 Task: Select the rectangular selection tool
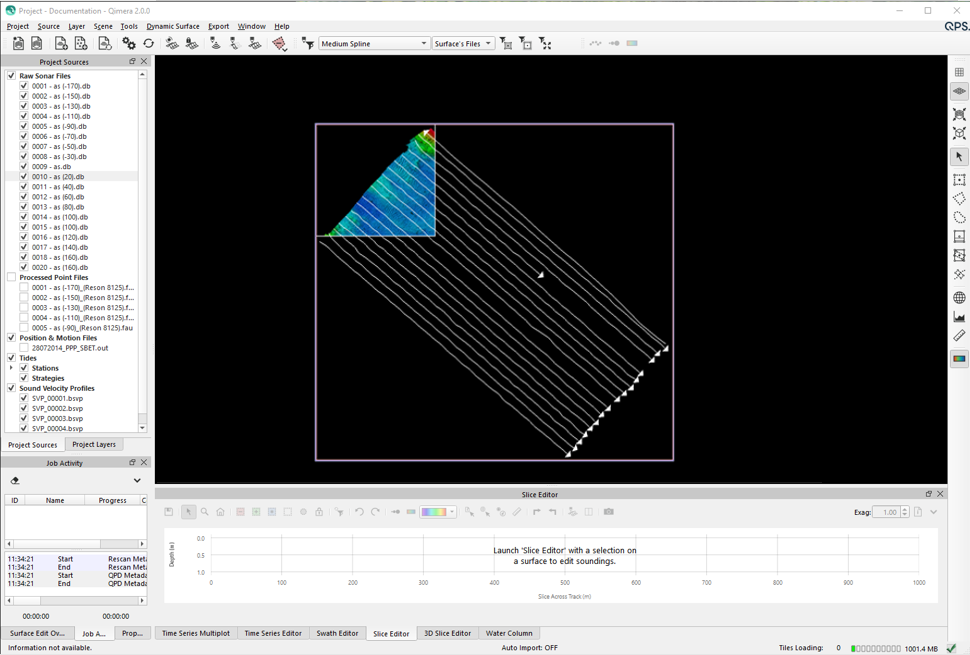point(959,180)
